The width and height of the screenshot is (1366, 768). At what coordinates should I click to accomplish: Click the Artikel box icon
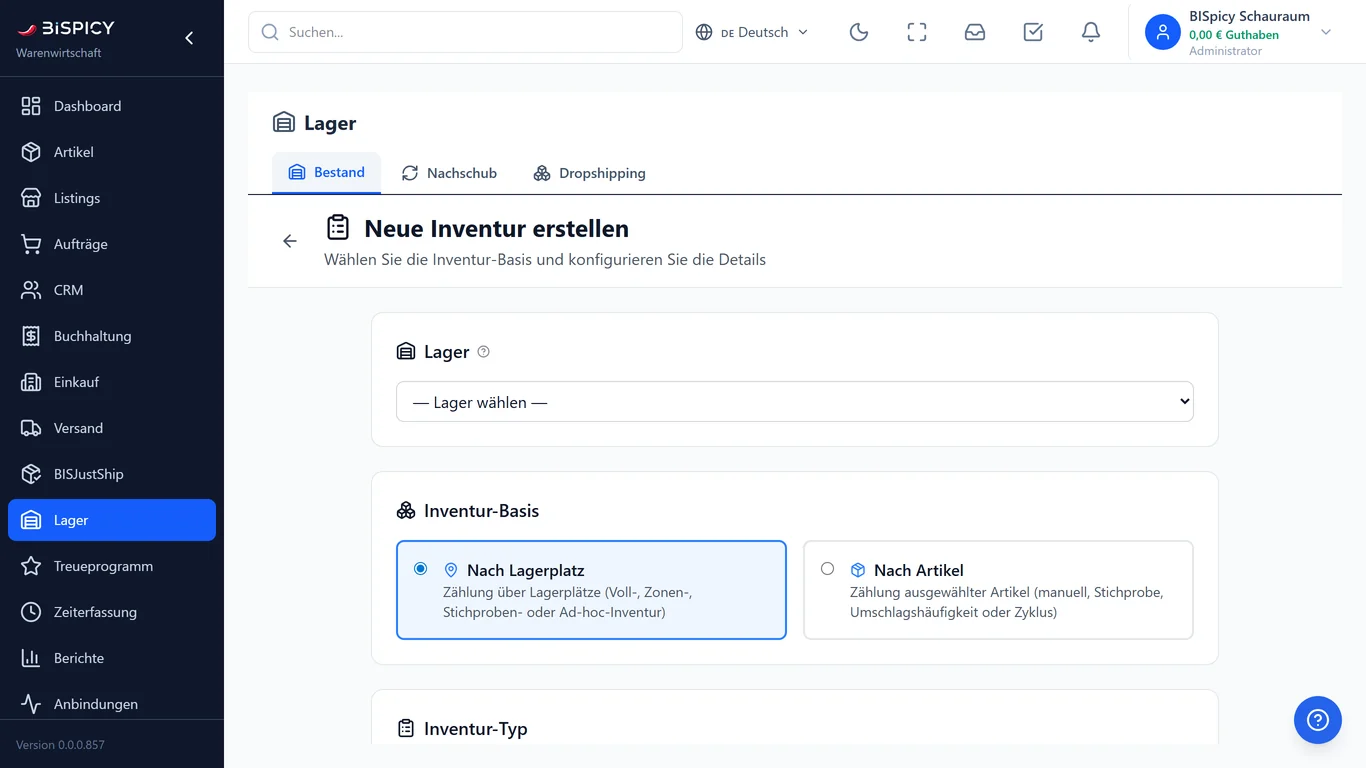(31, 152)
